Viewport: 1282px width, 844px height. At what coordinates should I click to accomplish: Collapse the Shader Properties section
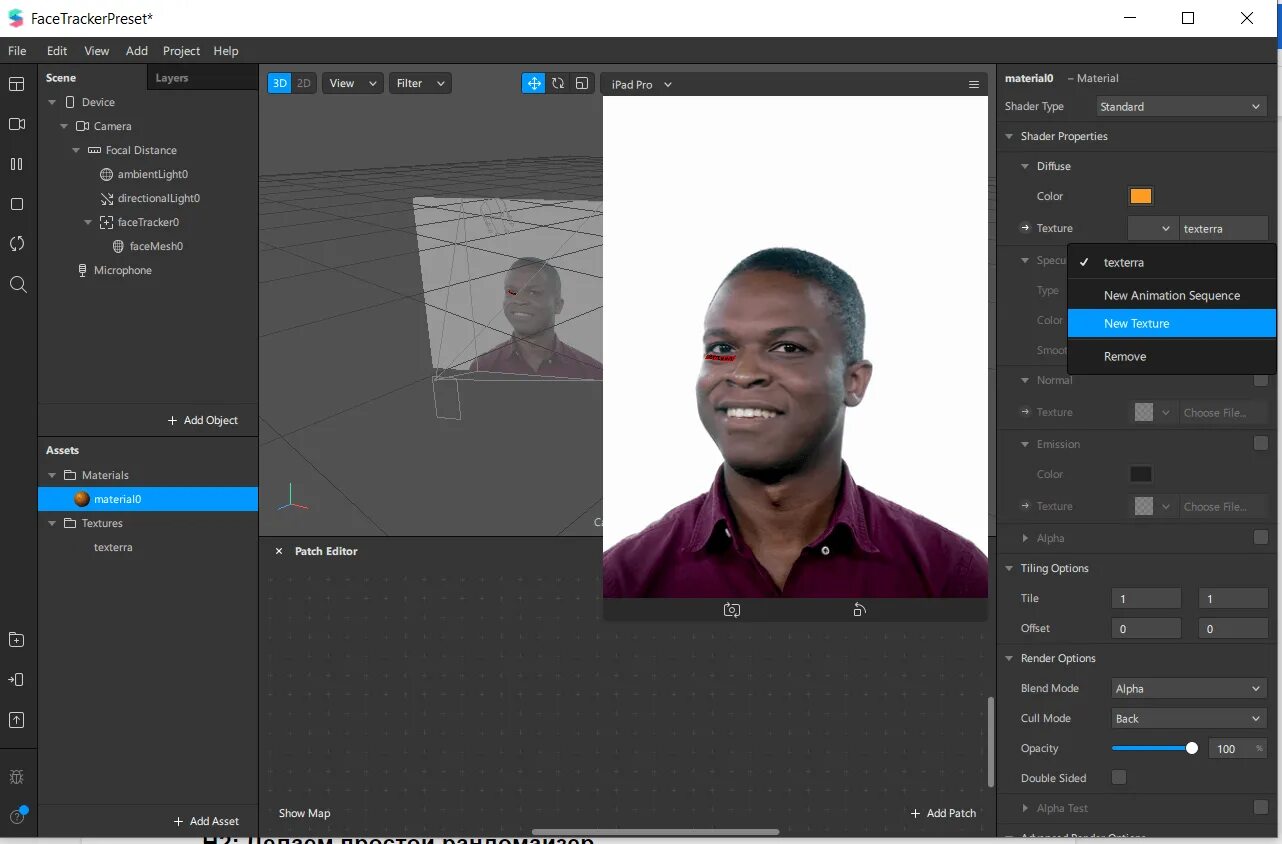[x=1009, y=136]
